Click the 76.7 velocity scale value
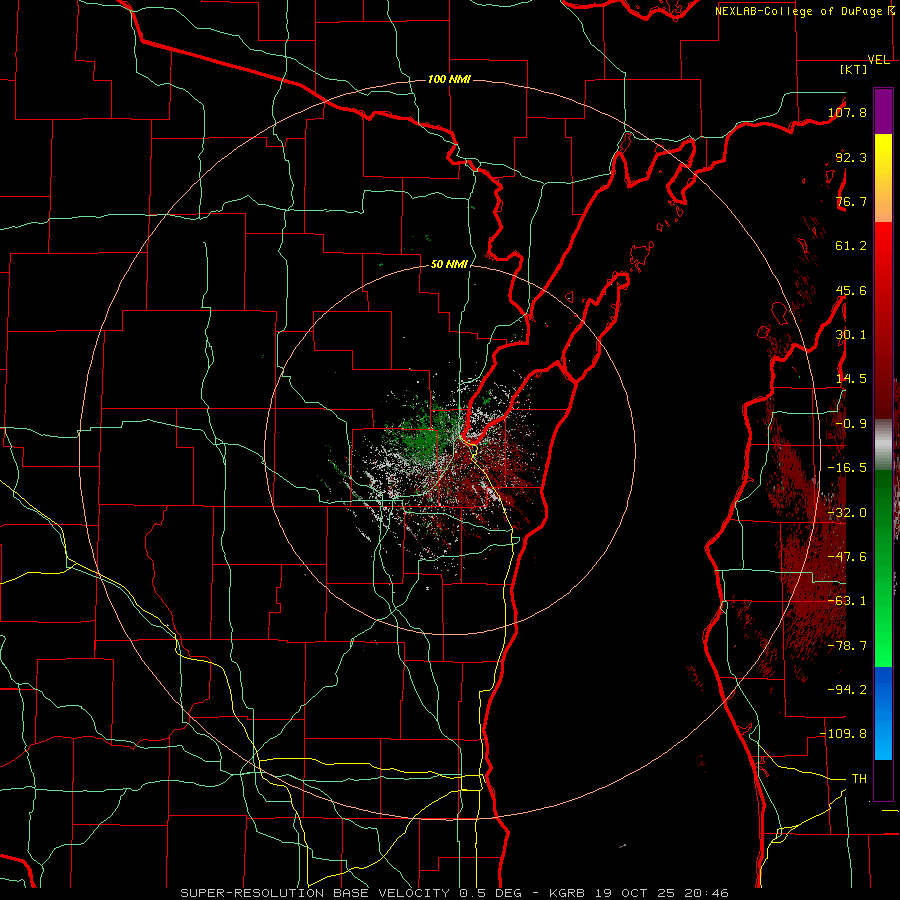The height and width of the screenshot is (900, 900). click(x=851, y=201)
